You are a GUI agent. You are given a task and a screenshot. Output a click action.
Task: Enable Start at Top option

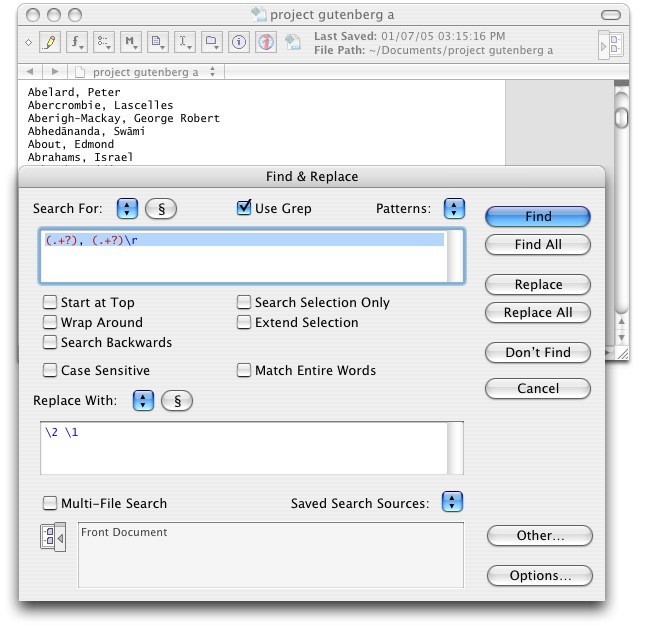(x=50, y=302)
